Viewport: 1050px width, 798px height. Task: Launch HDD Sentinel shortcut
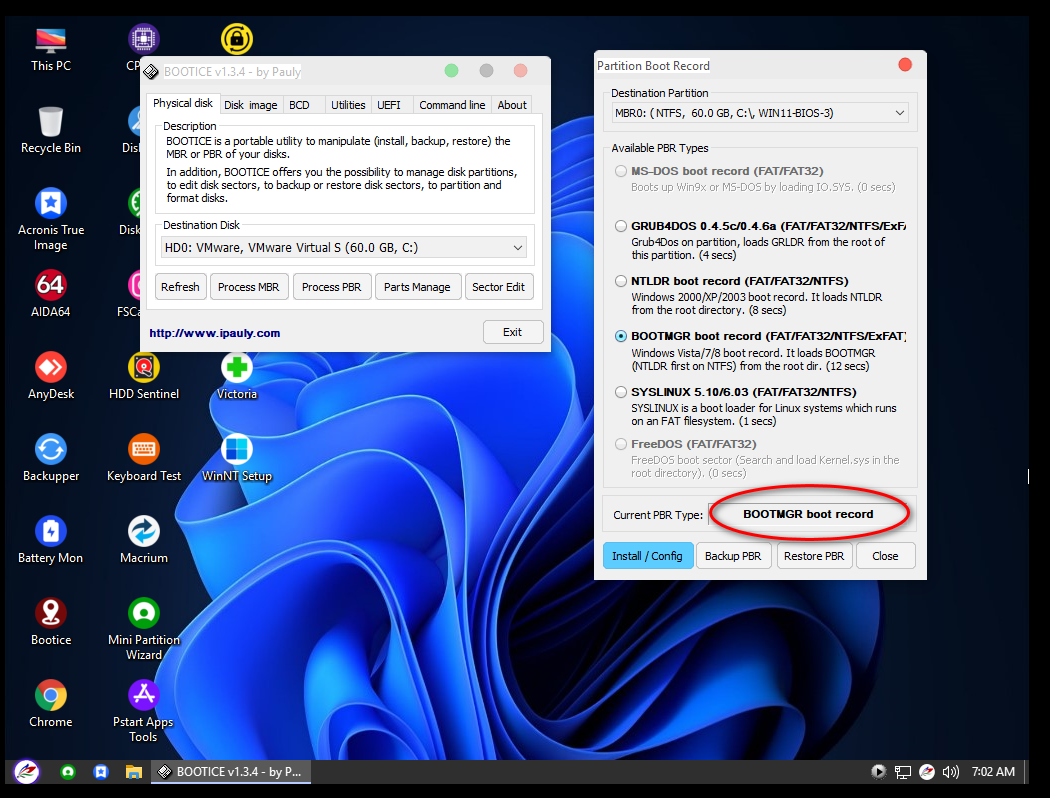pyautogui.click(x=144, y=376)
